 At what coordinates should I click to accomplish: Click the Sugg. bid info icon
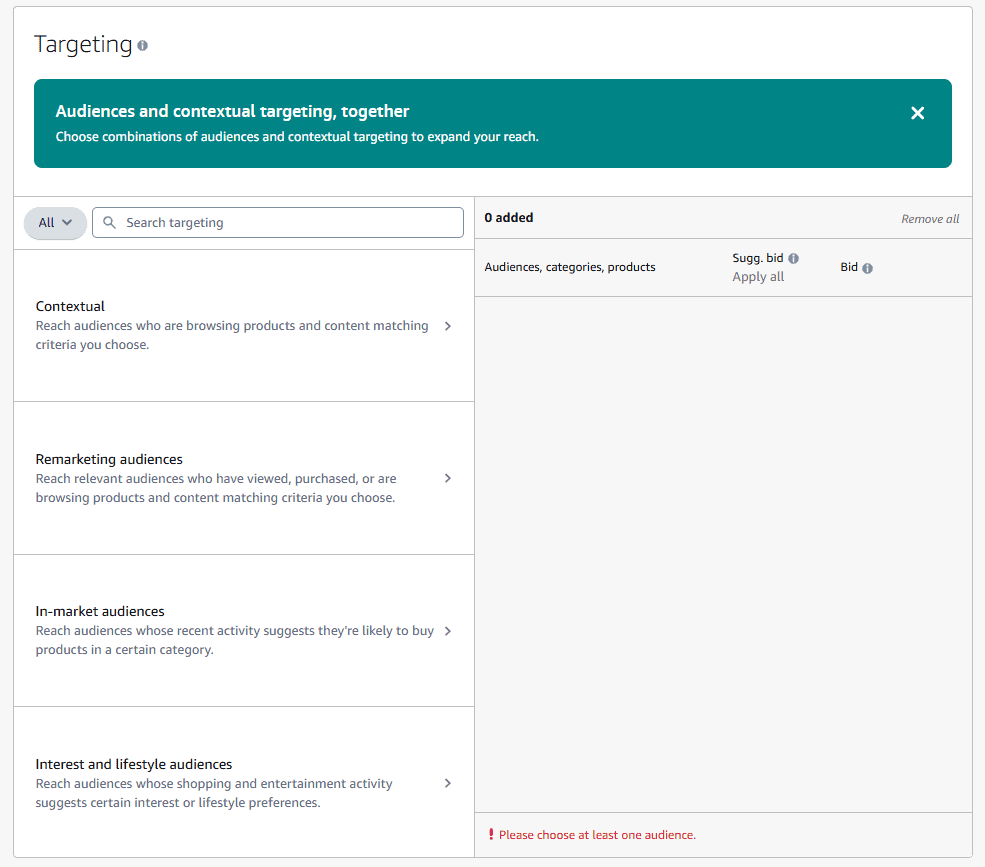[793, 258]
